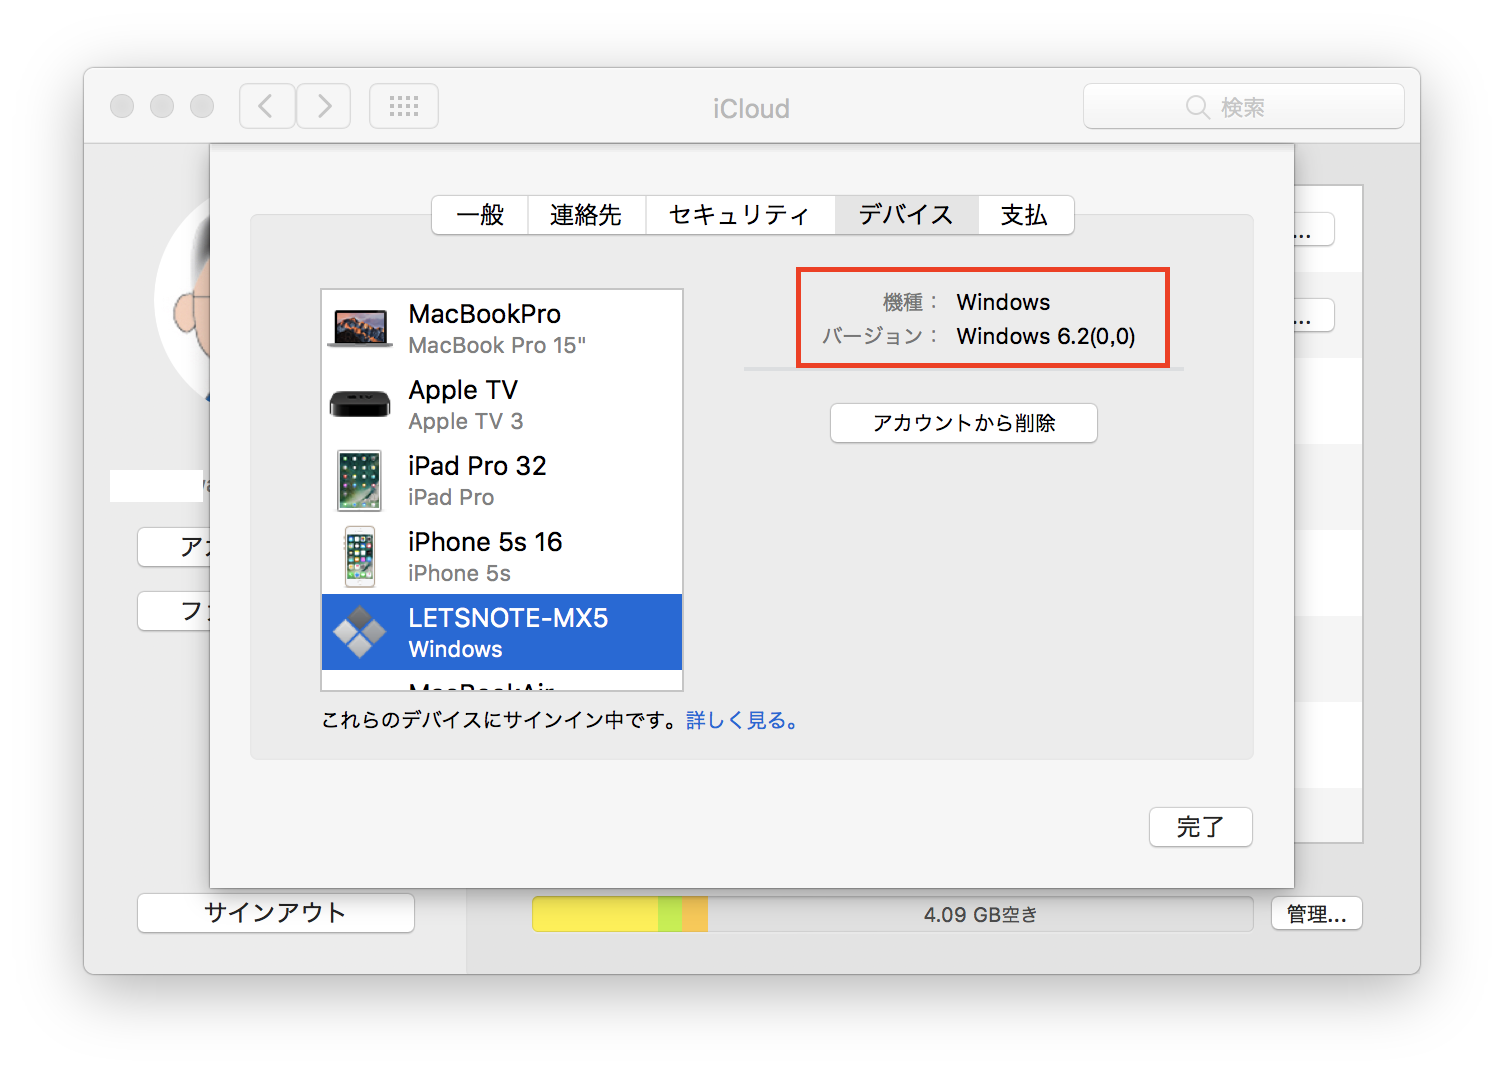1504x1074 pixels.
Task: Click the サインアウト button
Action: [x=276, y=913]
